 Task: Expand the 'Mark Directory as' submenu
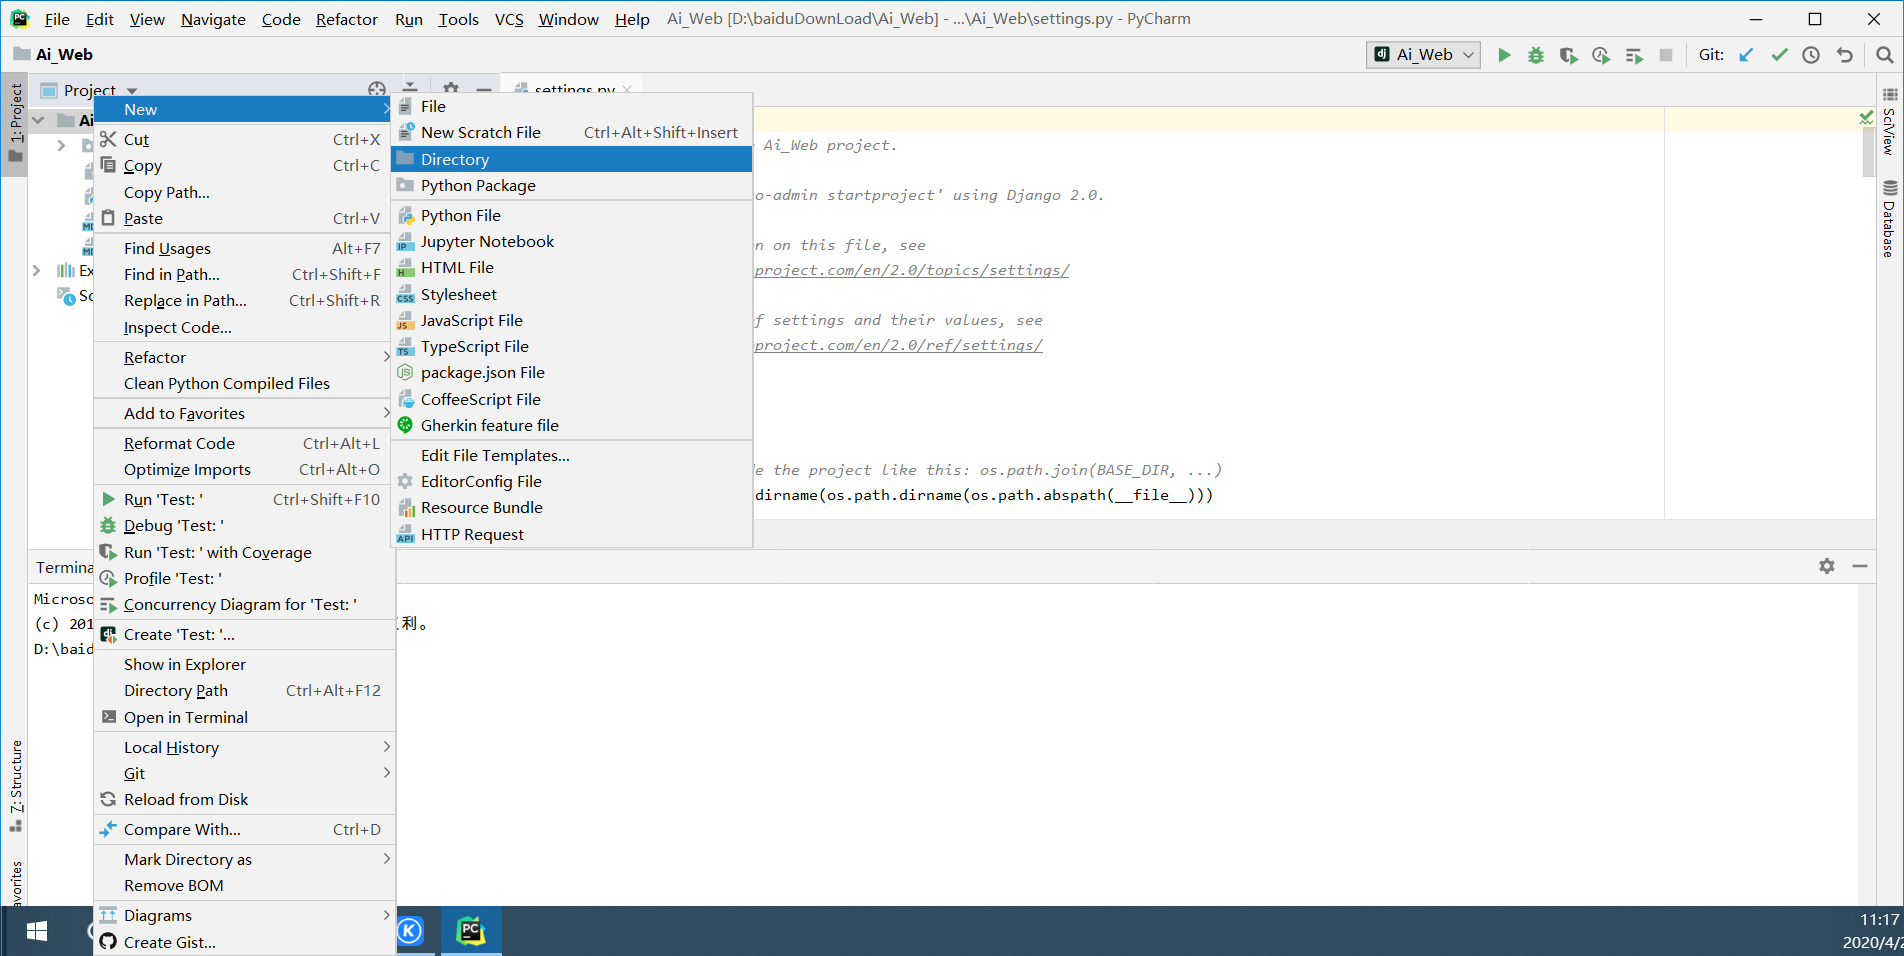click(187, 859)
